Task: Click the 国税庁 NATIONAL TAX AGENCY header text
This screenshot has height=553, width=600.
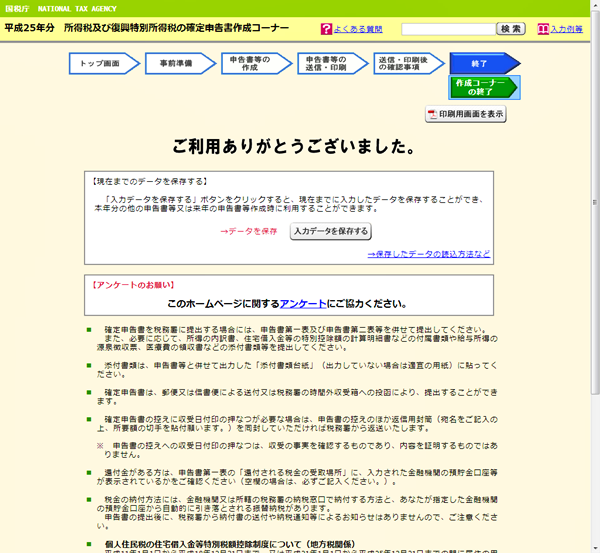Action: [x=60, y=8]
